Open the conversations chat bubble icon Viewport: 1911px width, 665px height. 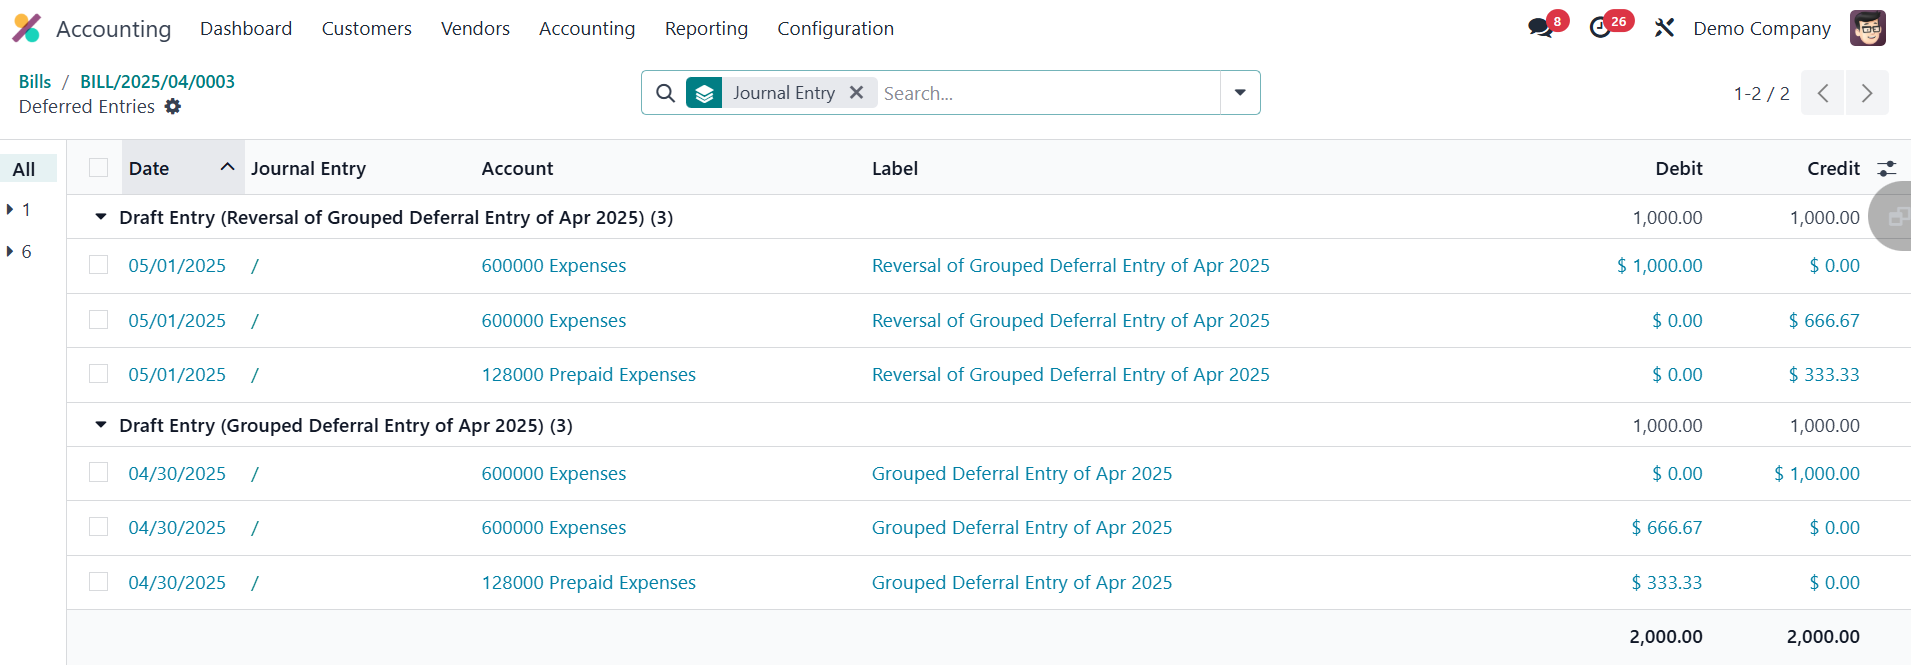pos(1540,28)
